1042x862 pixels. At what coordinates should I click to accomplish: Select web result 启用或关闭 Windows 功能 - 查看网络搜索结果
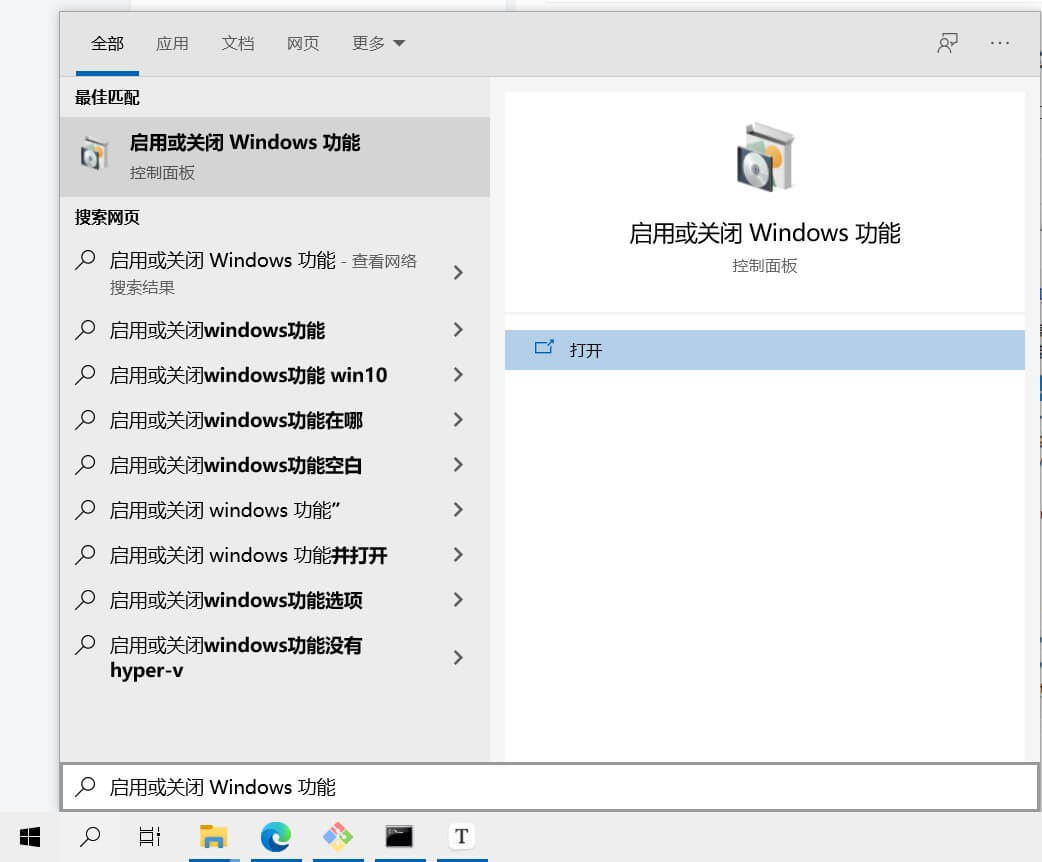coord(275,272)
